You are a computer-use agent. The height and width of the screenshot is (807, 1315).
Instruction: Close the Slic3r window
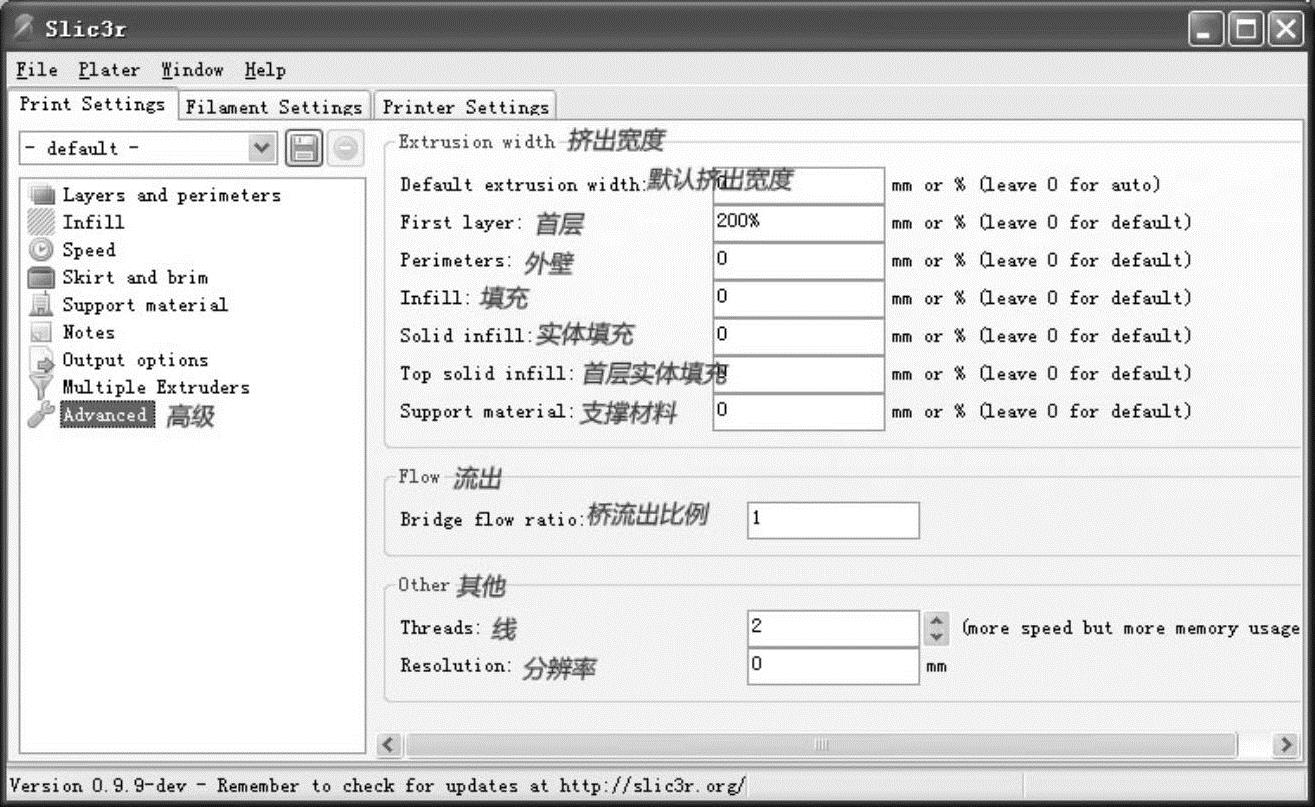(1285, 29)
